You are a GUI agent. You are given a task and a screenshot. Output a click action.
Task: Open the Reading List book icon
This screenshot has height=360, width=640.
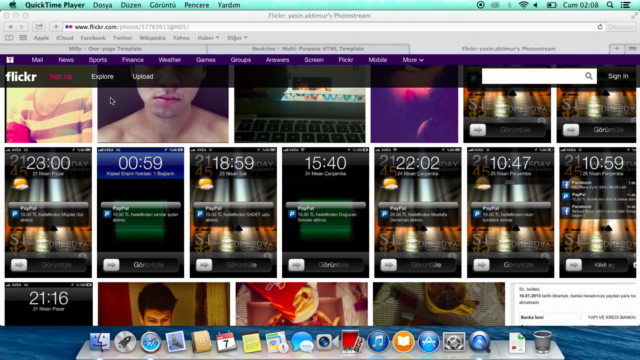pyautogui.click(x=9, y=38)
